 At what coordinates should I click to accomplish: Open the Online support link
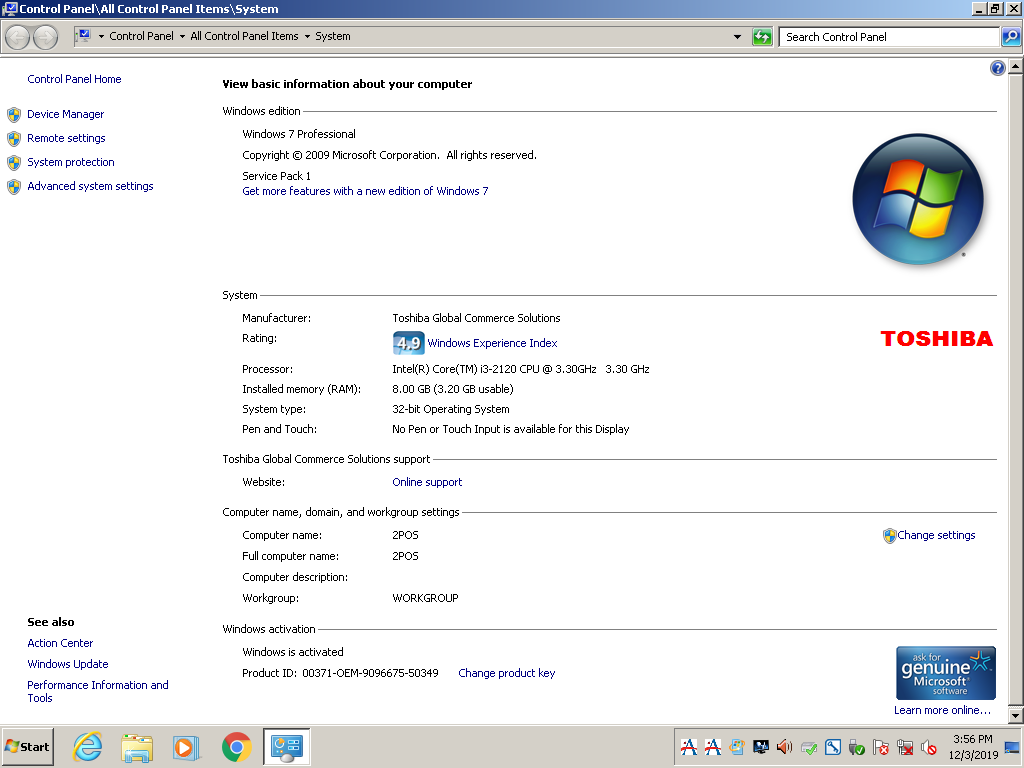(427, 482)
